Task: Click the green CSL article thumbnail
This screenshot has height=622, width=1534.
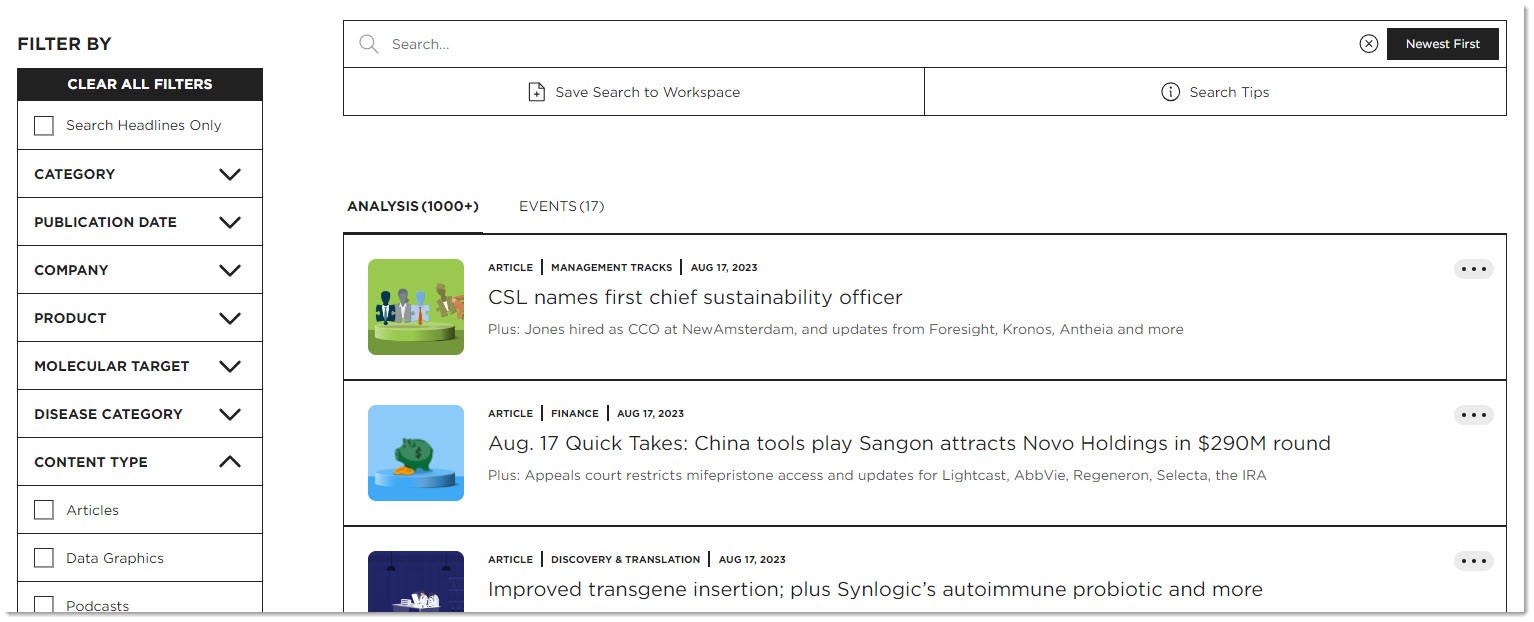Action: coord(416,307)
